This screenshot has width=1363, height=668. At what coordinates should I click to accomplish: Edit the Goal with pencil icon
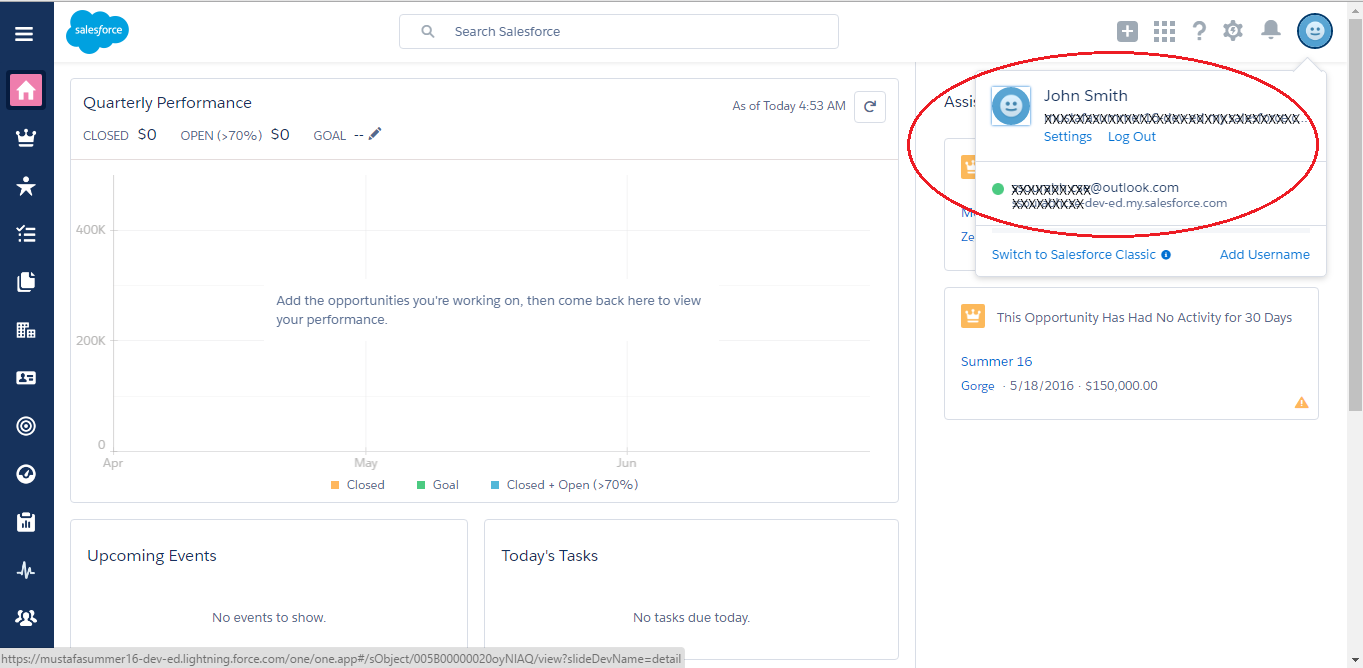[375, 134]
